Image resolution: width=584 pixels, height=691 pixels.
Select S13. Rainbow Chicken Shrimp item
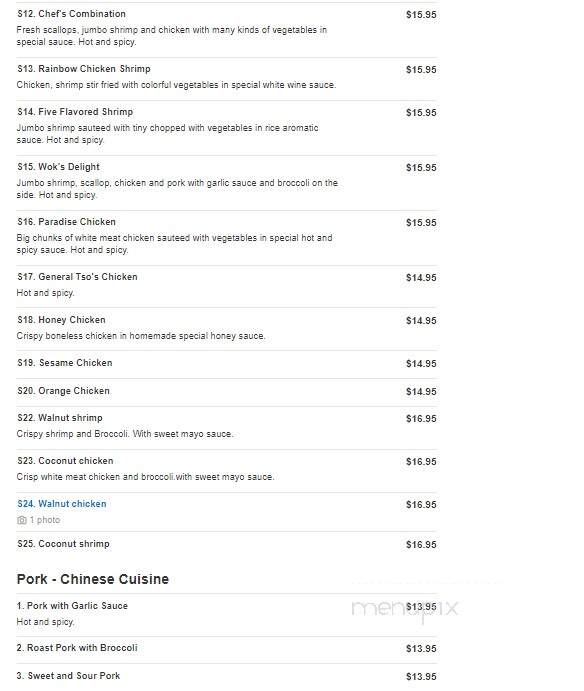pyautogui.click(x=84, y=69)
